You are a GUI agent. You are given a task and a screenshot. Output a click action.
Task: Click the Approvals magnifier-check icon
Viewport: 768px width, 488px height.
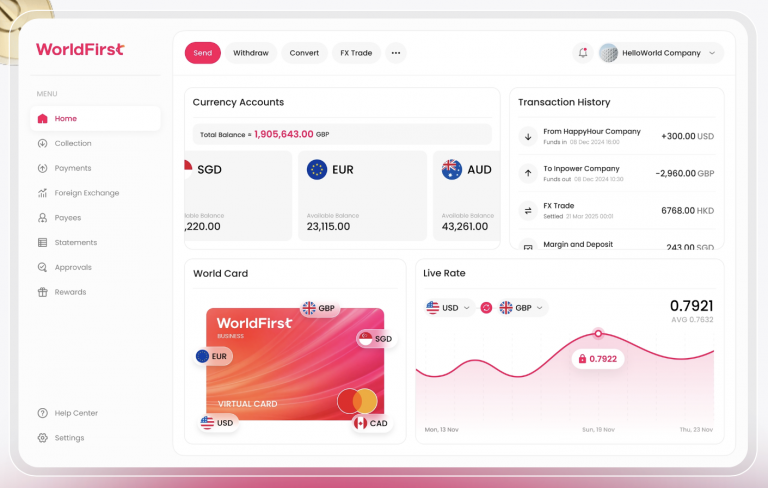tap(43, 267)
